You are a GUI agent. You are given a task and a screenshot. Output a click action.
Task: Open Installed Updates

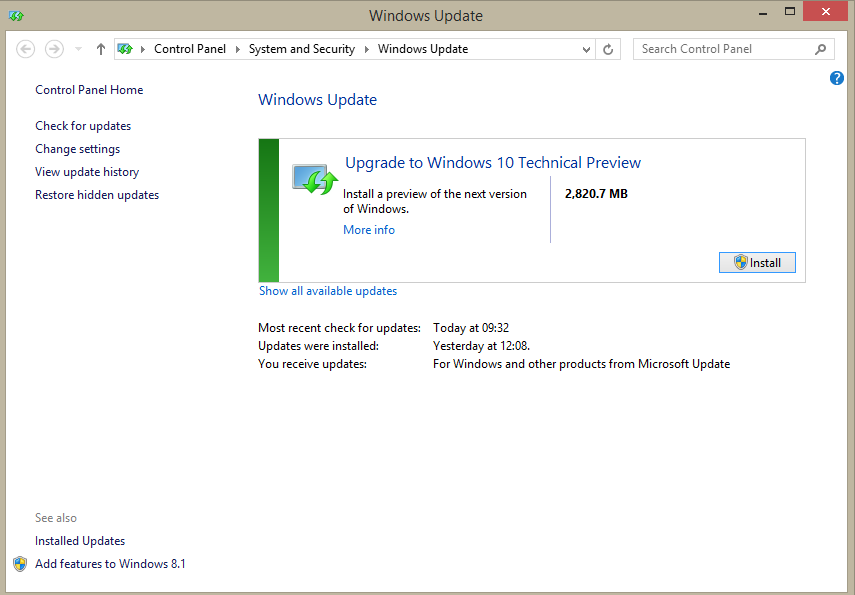pos(80,540)
